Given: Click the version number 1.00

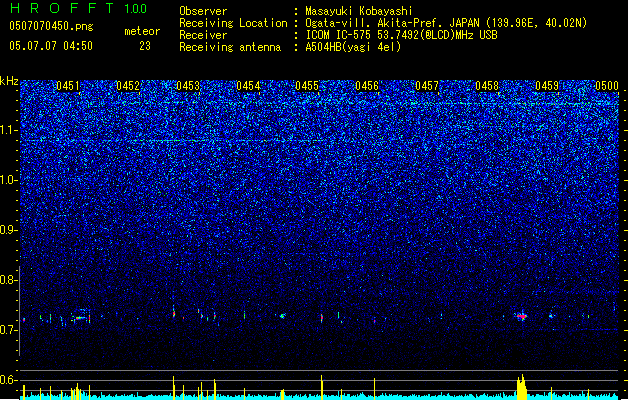Looking at the screenshot, I should click(136, 9).
